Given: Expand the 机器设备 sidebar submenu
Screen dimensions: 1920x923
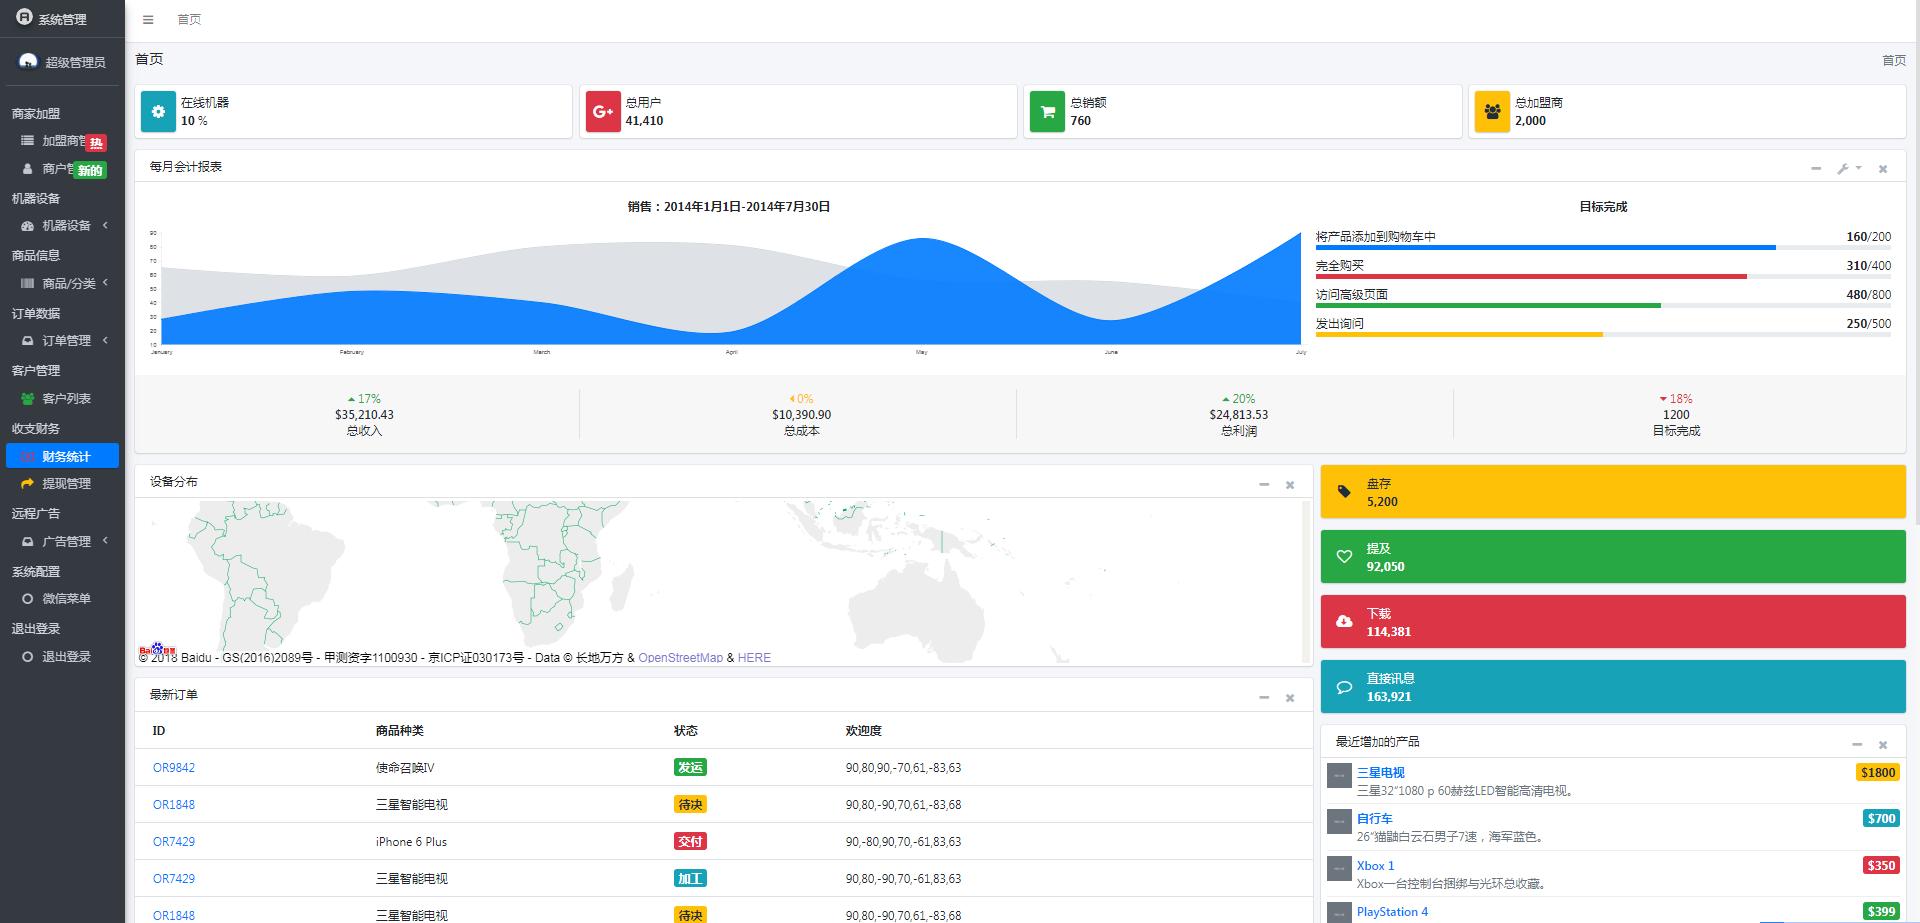Looking at the screenshot, I should 62,226.
